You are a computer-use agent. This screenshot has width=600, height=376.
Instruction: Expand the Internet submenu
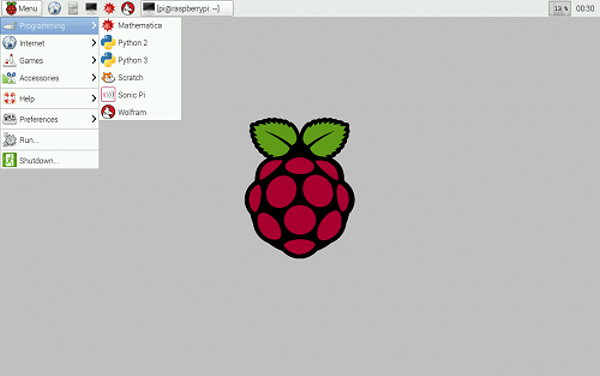click(49, 43)
